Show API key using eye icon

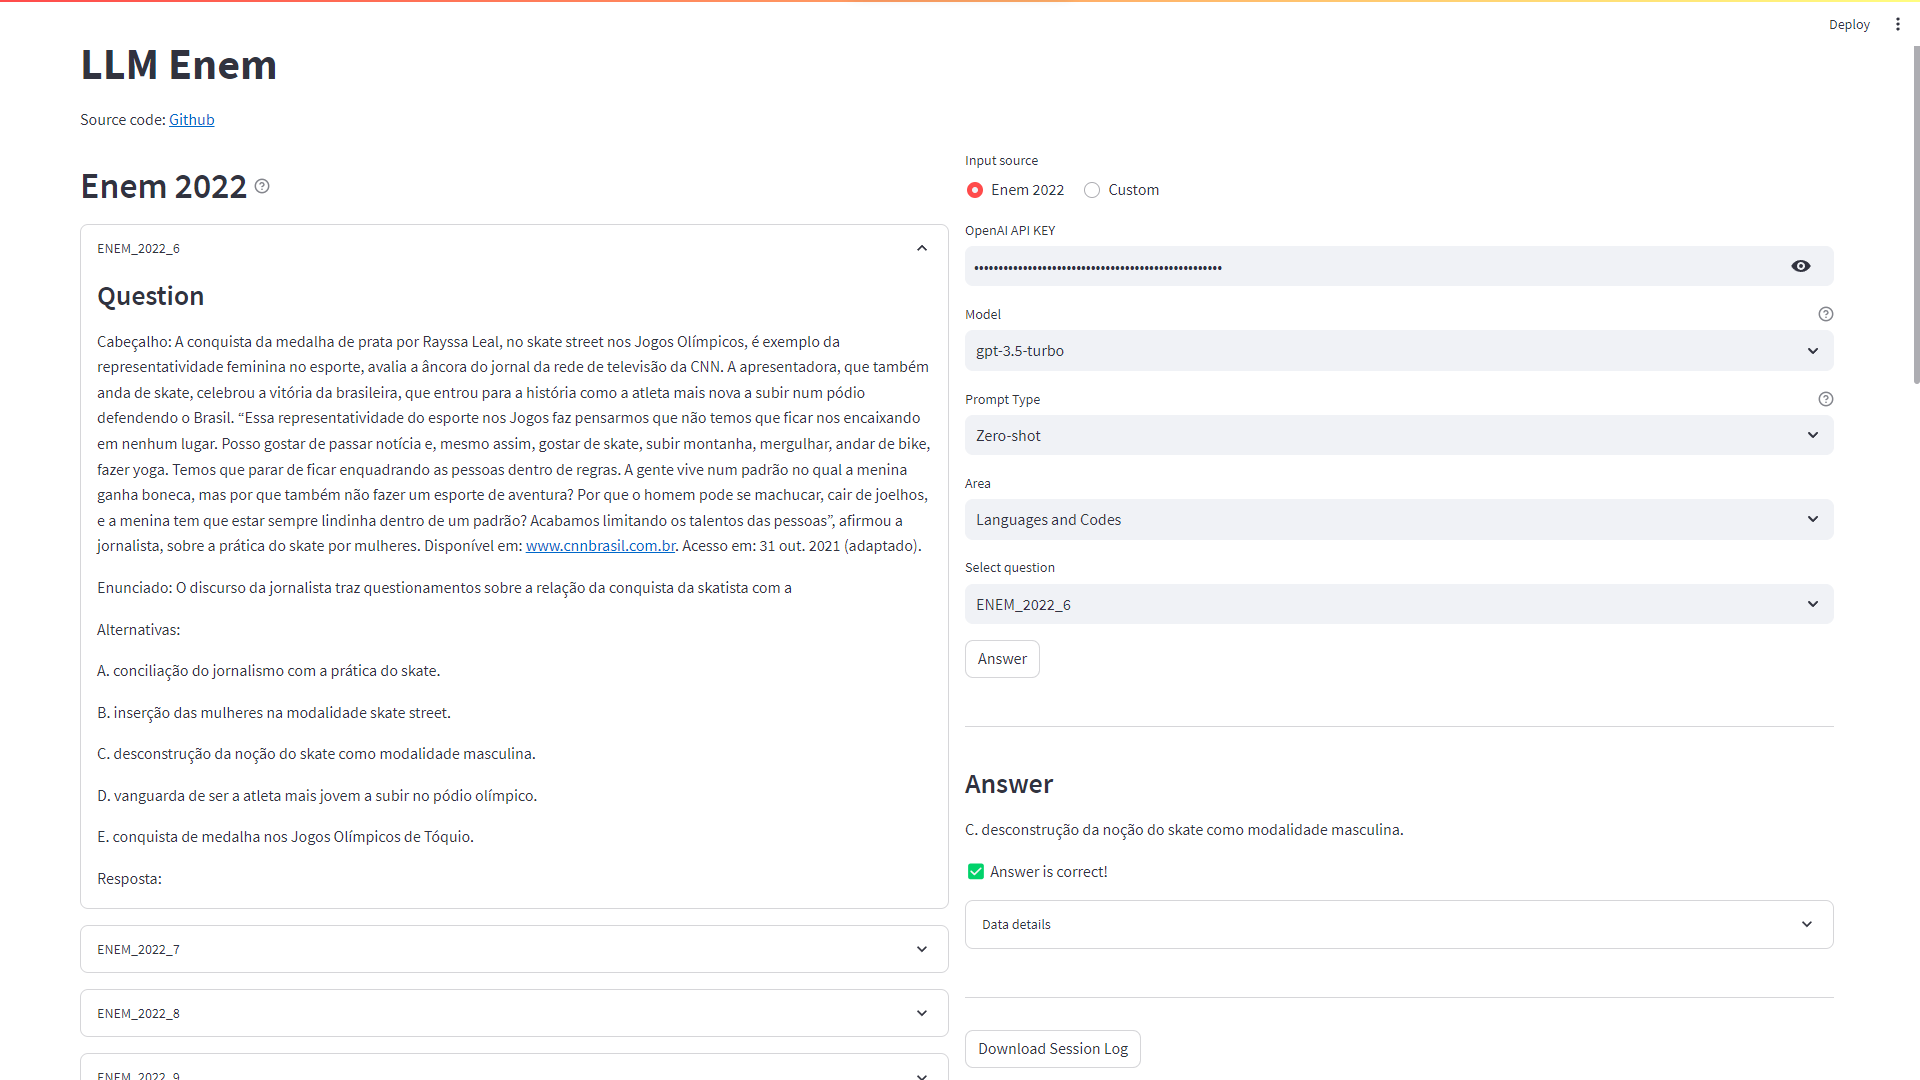point(1800,266)
